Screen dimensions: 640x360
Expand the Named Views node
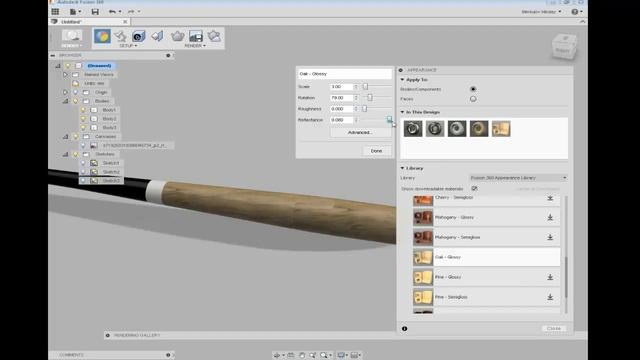(x=65, y=75)
